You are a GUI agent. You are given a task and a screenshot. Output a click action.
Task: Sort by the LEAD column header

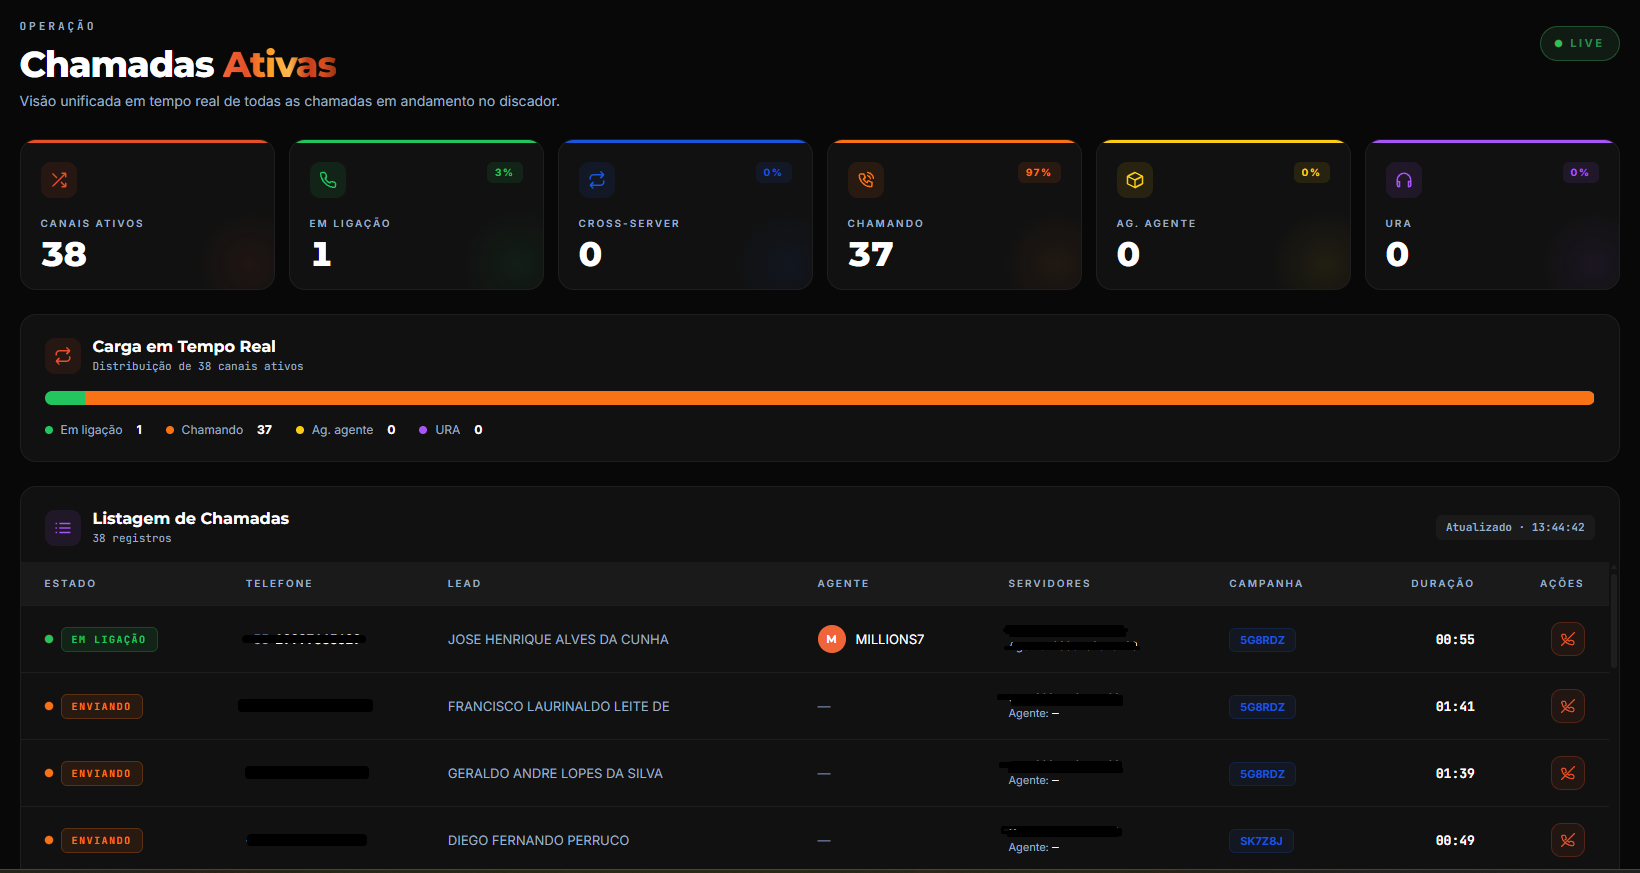pyautogui.click(x=464, y=584)
